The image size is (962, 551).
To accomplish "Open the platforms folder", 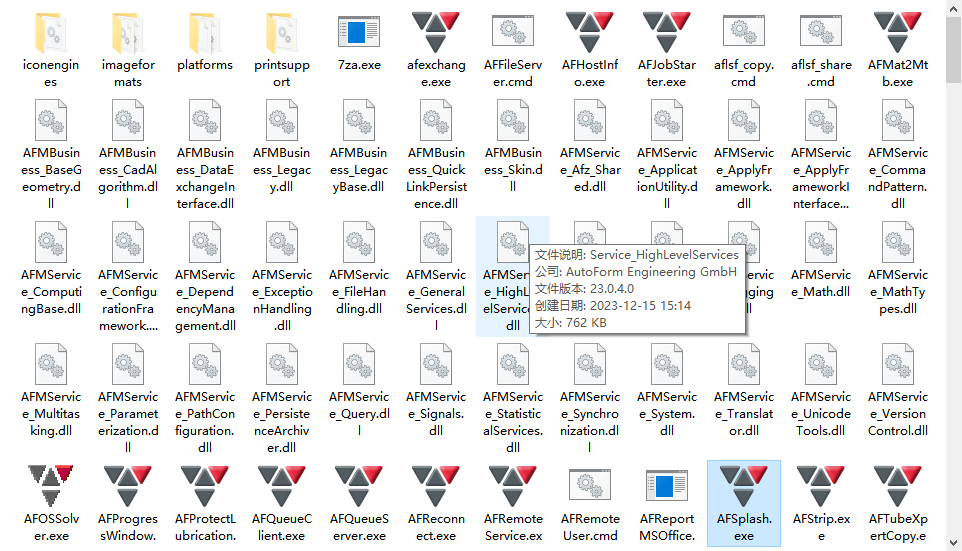I will coord(204,35).
